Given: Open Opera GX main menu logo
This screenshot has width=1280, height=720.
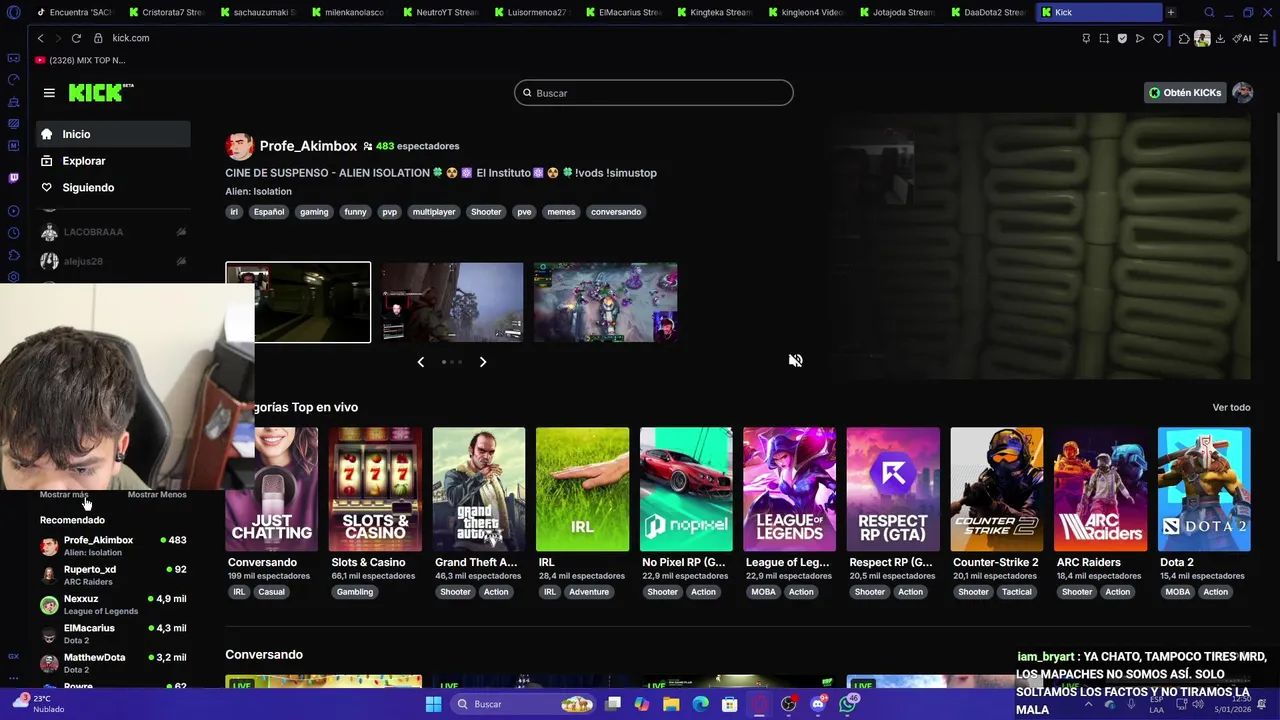Looking at the screenshot, I should click(13, 12).
